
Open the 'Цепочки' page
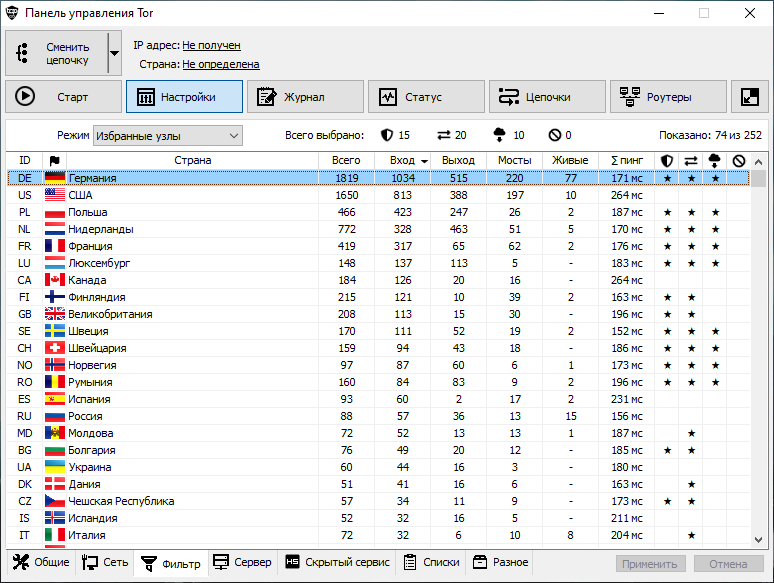point(547,97)
